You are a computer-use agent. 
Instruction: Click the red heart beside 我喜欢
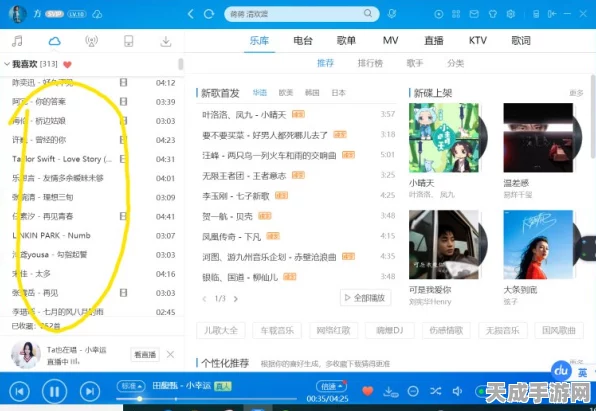point(67,65)
